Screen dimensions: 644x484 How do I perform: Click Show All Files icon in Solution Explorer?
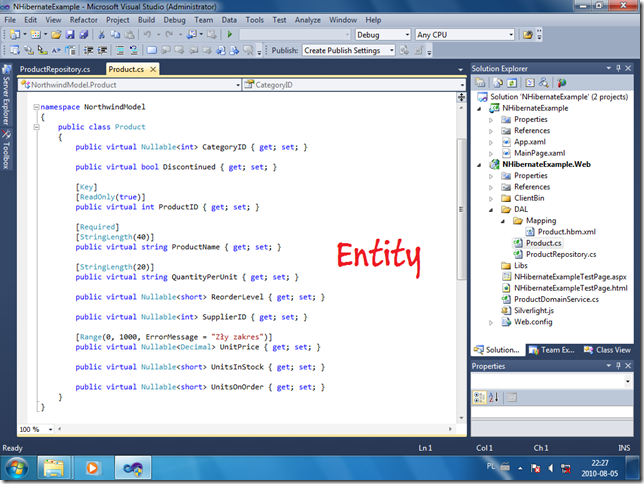coord(498,83)
